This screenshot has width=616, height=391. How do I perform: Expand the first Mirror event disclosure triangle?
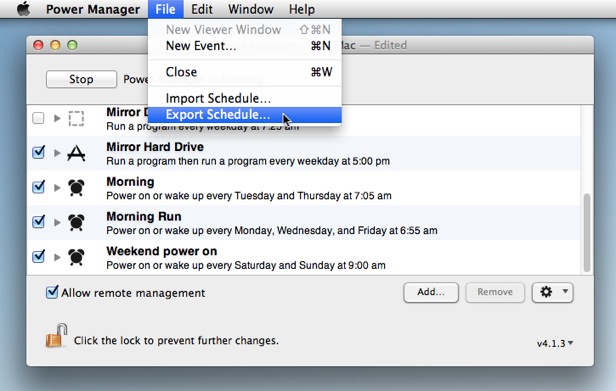pyautogui.click(x=57, y=118)
